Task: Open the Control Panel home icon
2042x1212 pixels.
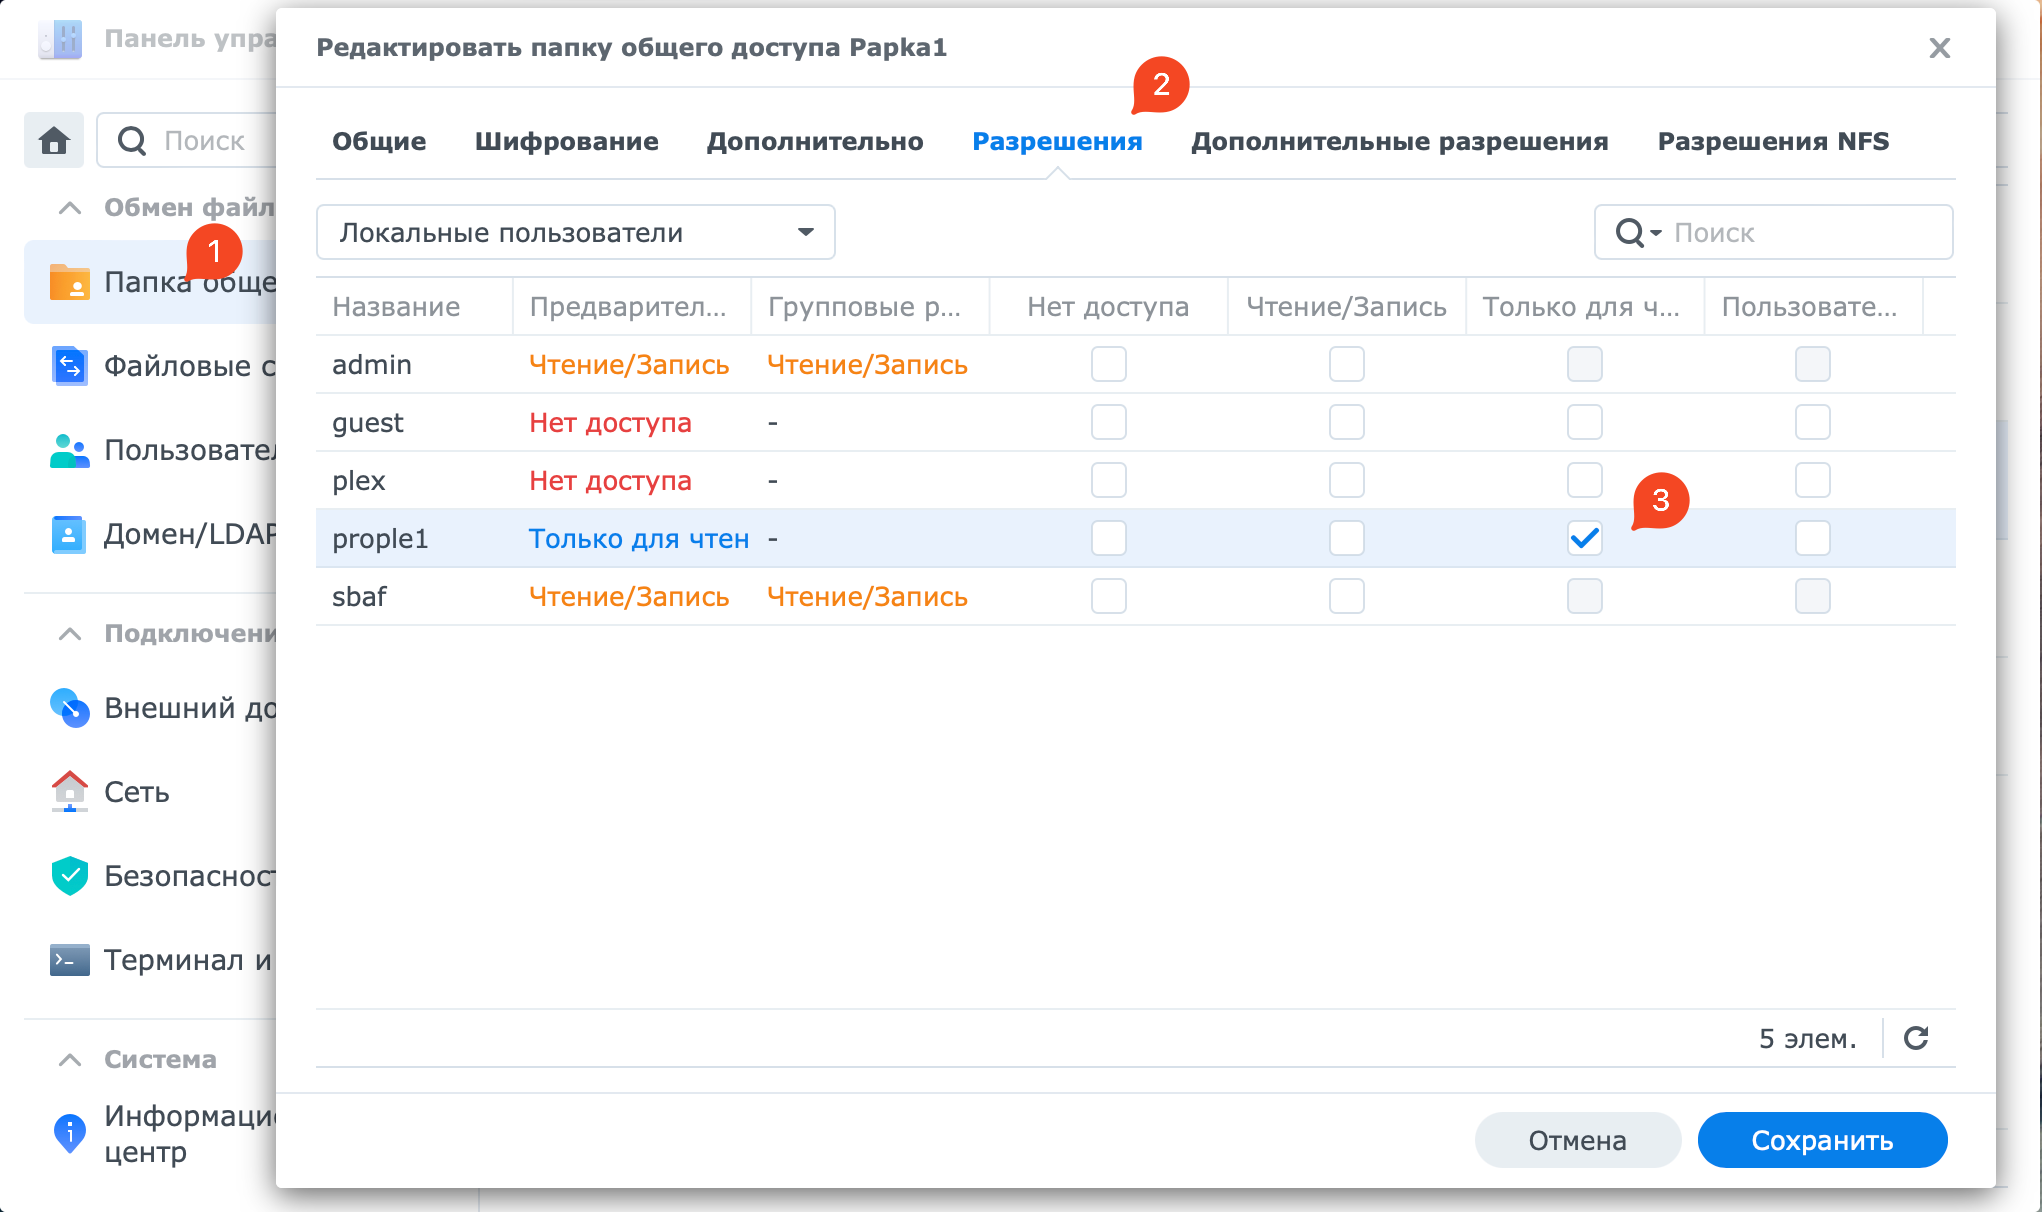Action: tap(54, 140)
